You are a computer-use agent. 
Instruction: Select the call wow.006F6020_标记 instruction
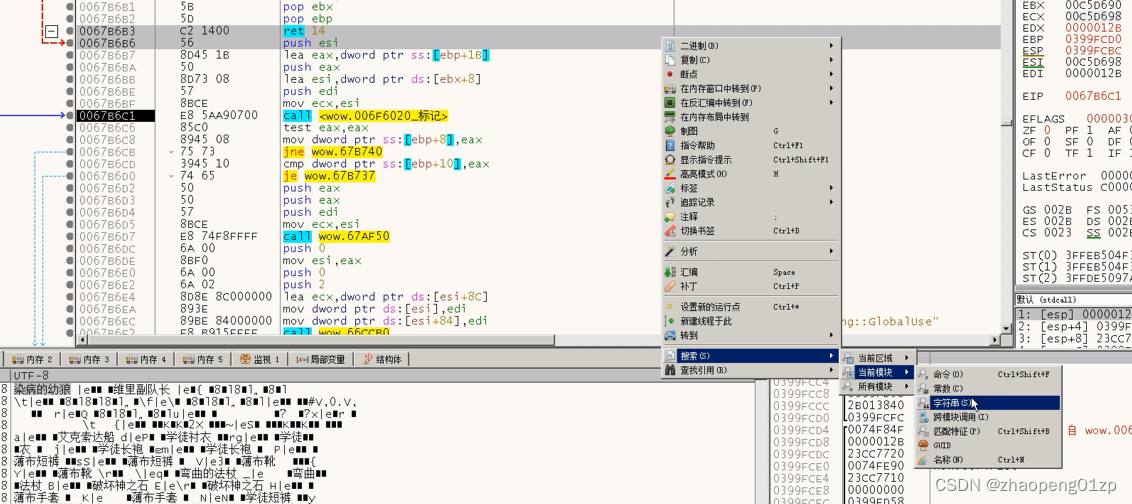point(365,116)
